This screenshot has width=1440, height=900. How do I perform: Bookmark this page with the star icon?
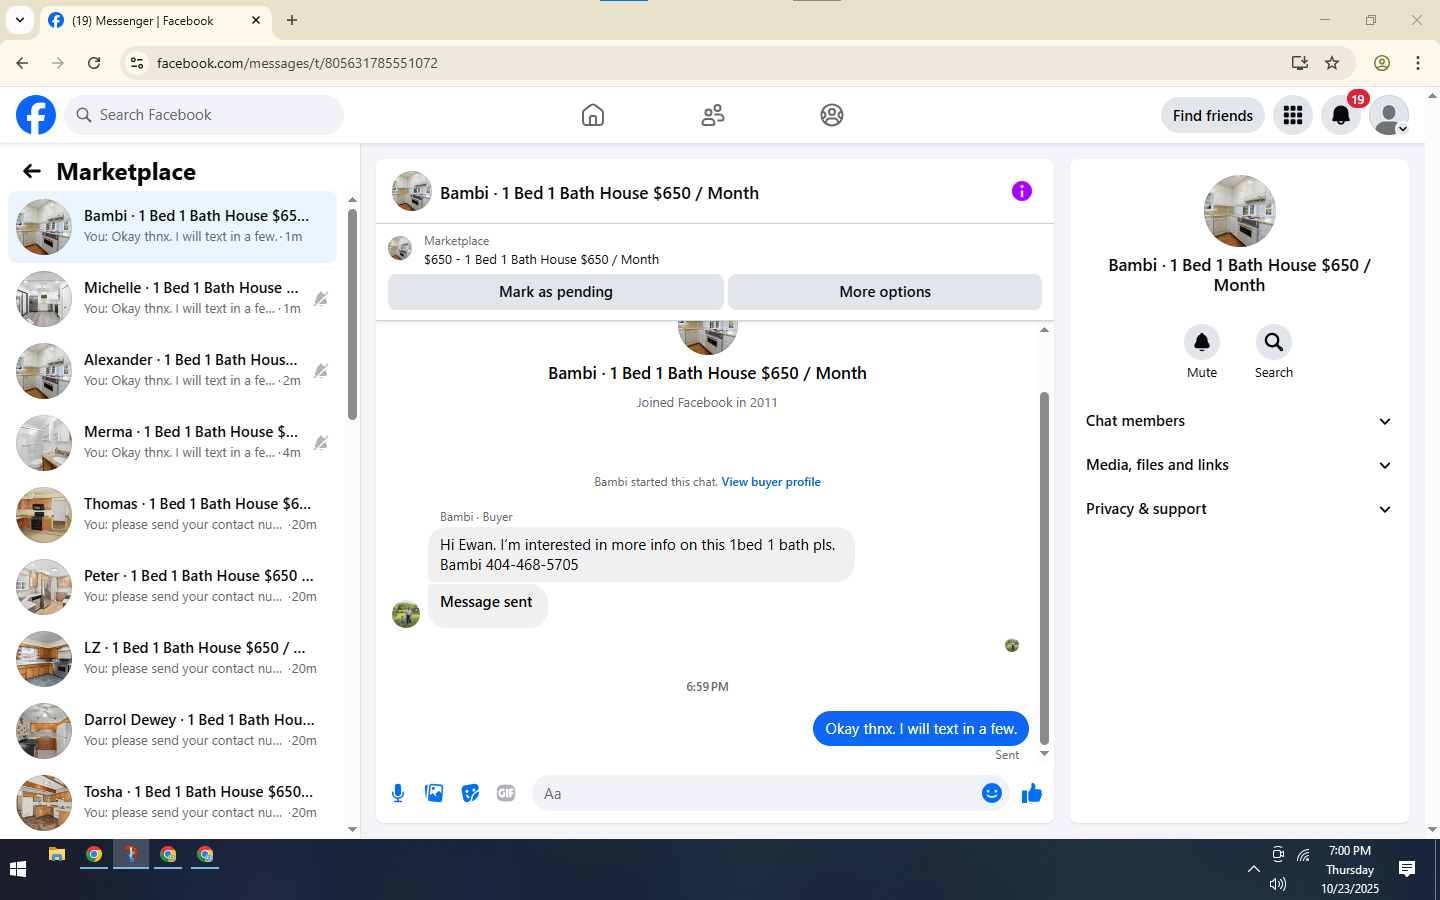click(x=1332, y=63)
